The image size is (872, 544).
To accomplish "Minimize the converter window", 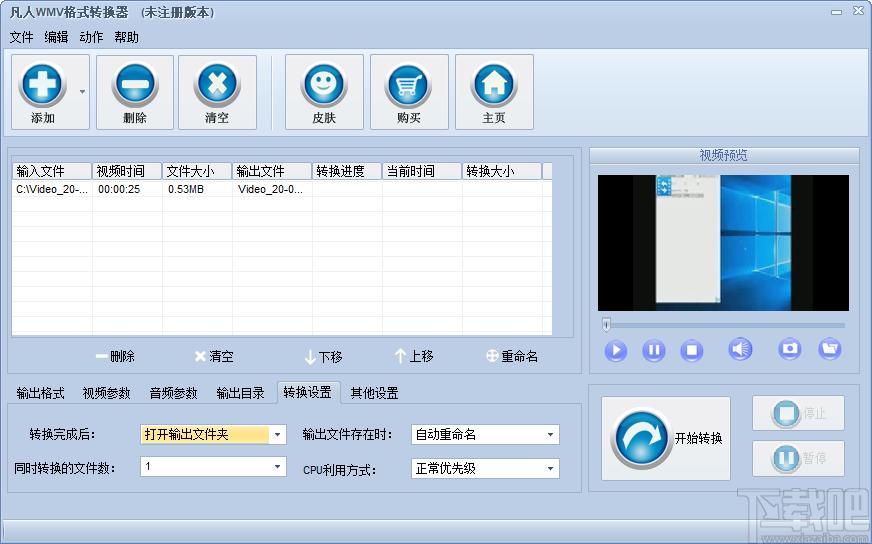I will (836, 12).
